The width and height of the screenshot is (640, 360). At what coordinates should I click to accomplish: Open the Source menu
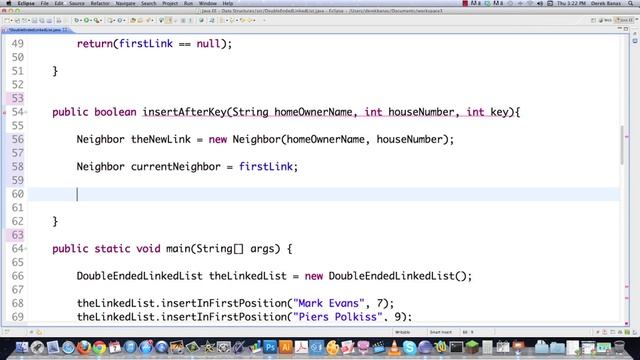click(76, 3)
